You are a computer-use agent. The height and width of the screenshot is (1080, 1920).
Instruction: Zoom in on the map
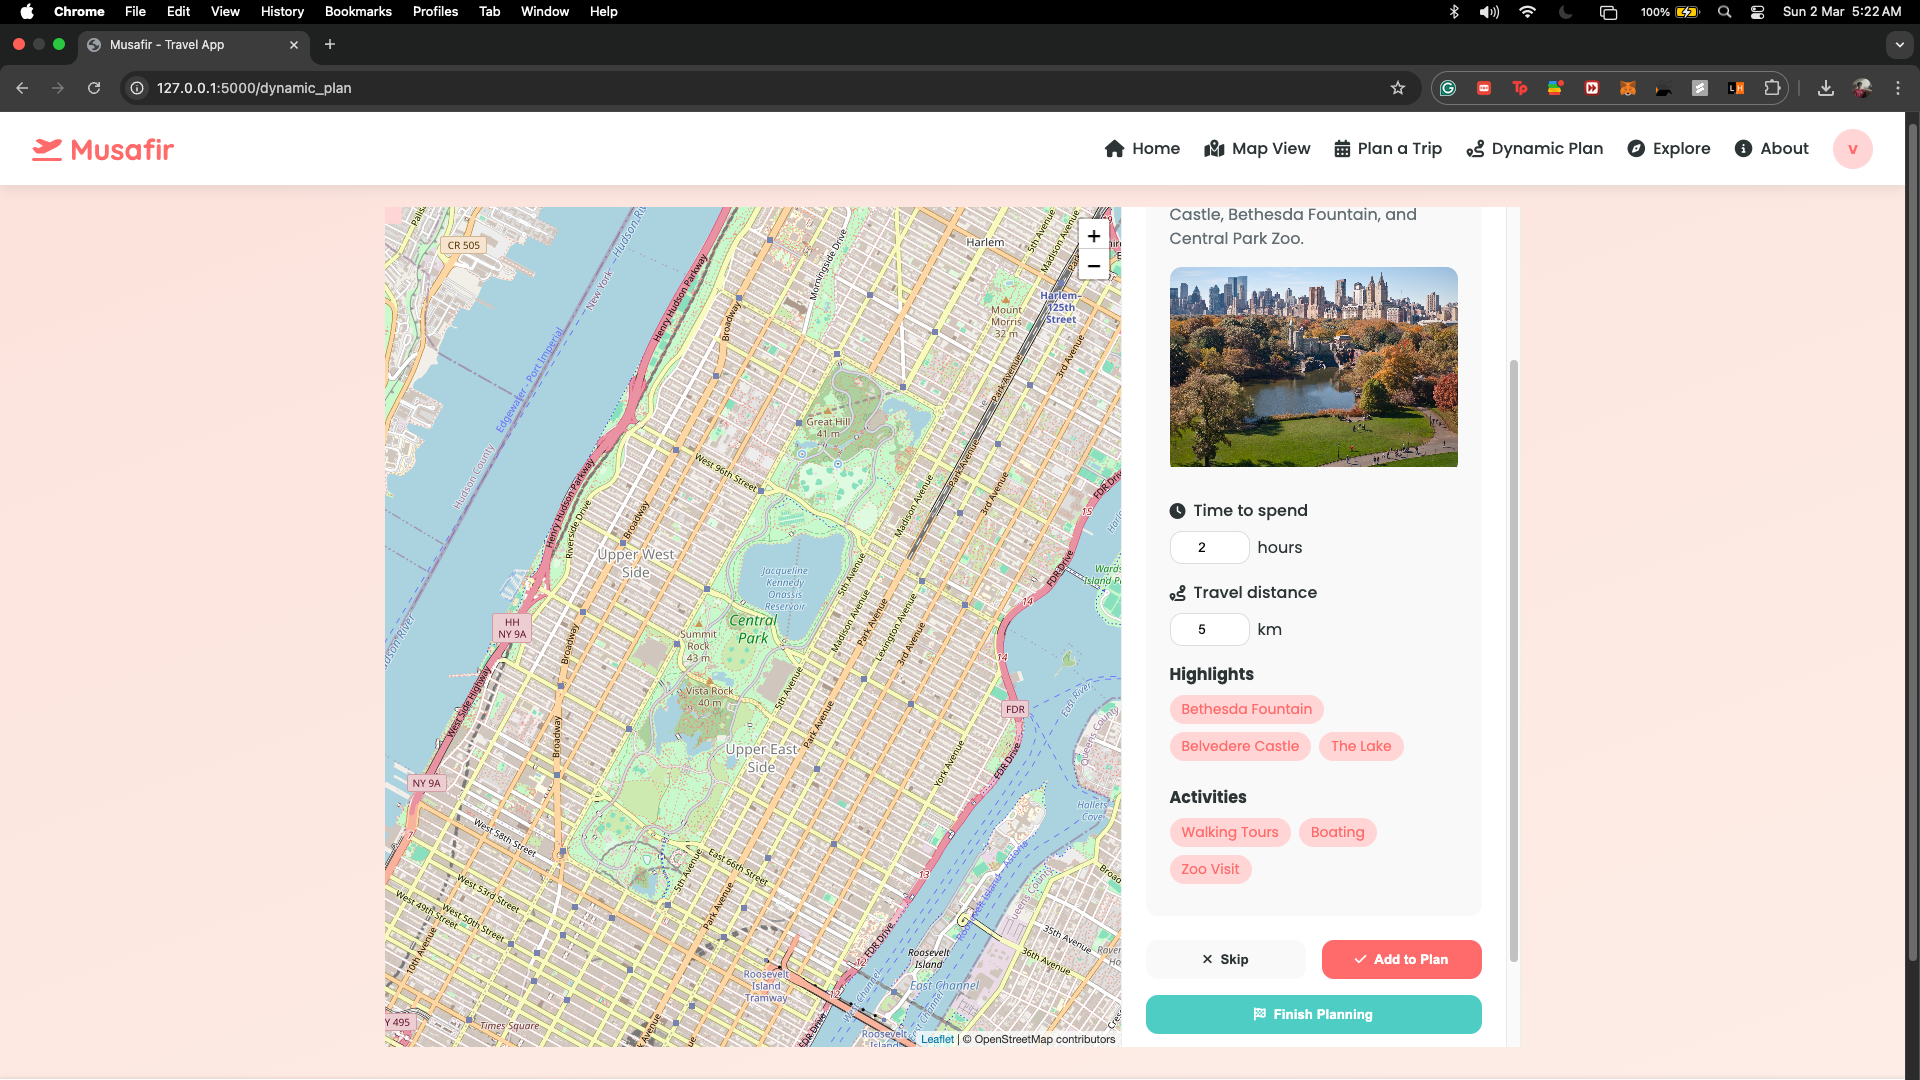(1094, 237)
